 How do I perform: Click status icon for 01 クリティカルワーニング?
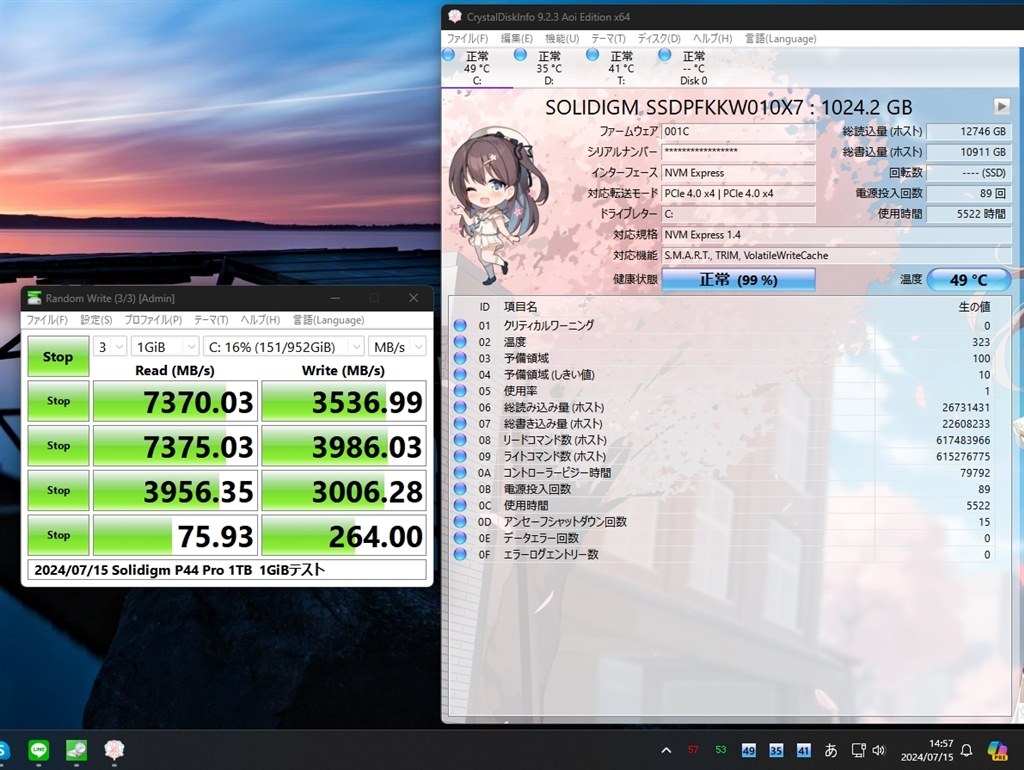pyautogui.click(x=460, y=325)
